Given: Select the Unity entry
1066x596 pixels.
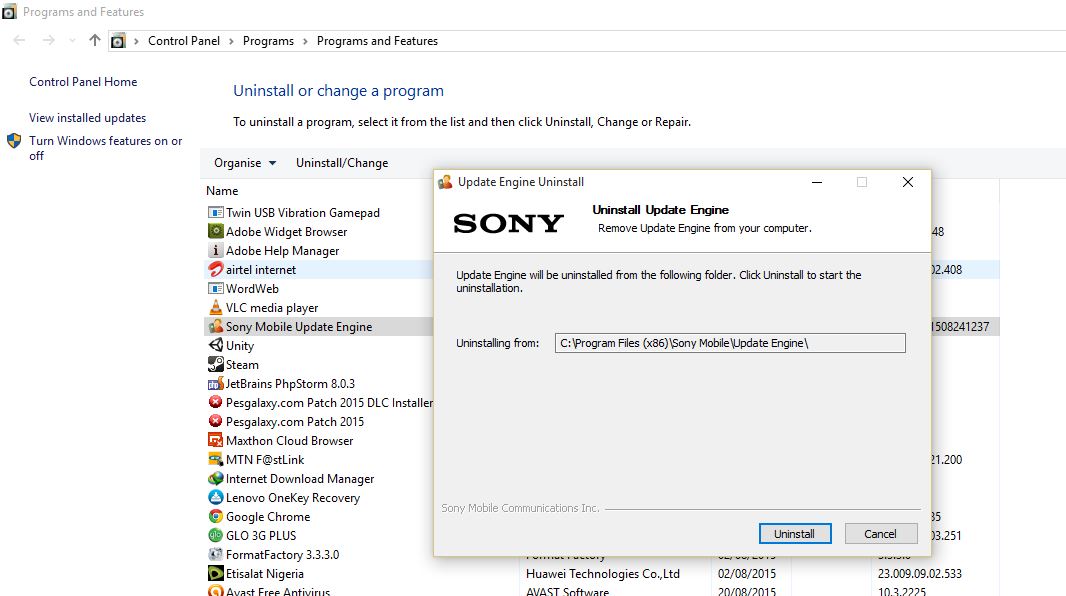Looking at the screenshot, I should [x=240, y=345].
